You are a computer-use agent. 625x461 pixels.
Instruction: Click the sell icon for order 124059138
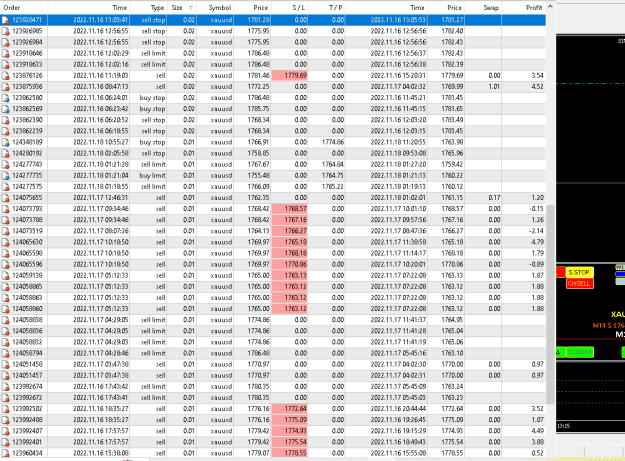[x=6, y=275]
